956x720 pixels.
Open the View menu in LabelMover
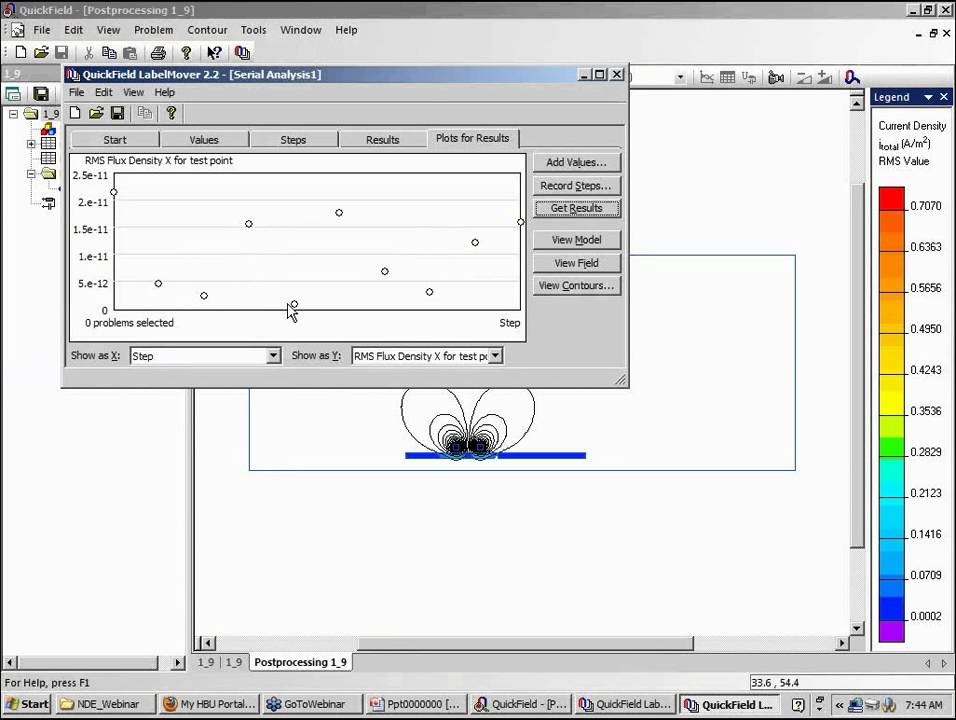click(x=134, y=92)
